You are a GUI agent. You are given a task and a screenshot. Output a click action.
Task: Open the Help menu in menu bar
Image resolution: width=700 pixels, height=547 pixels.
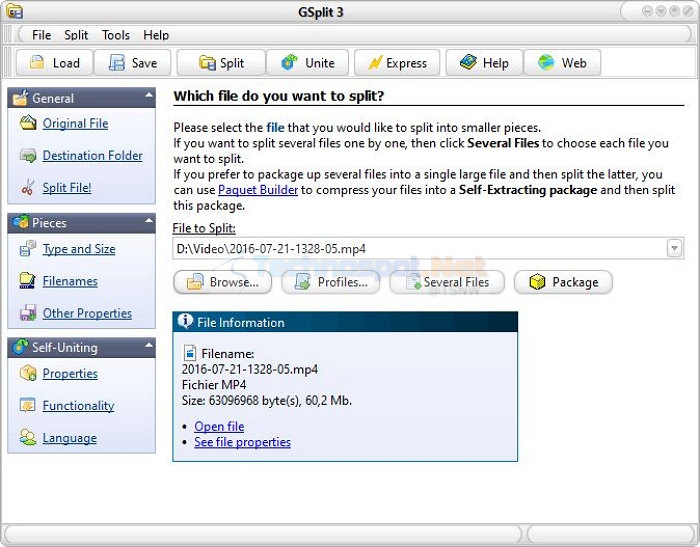click(x=156, y=35)
